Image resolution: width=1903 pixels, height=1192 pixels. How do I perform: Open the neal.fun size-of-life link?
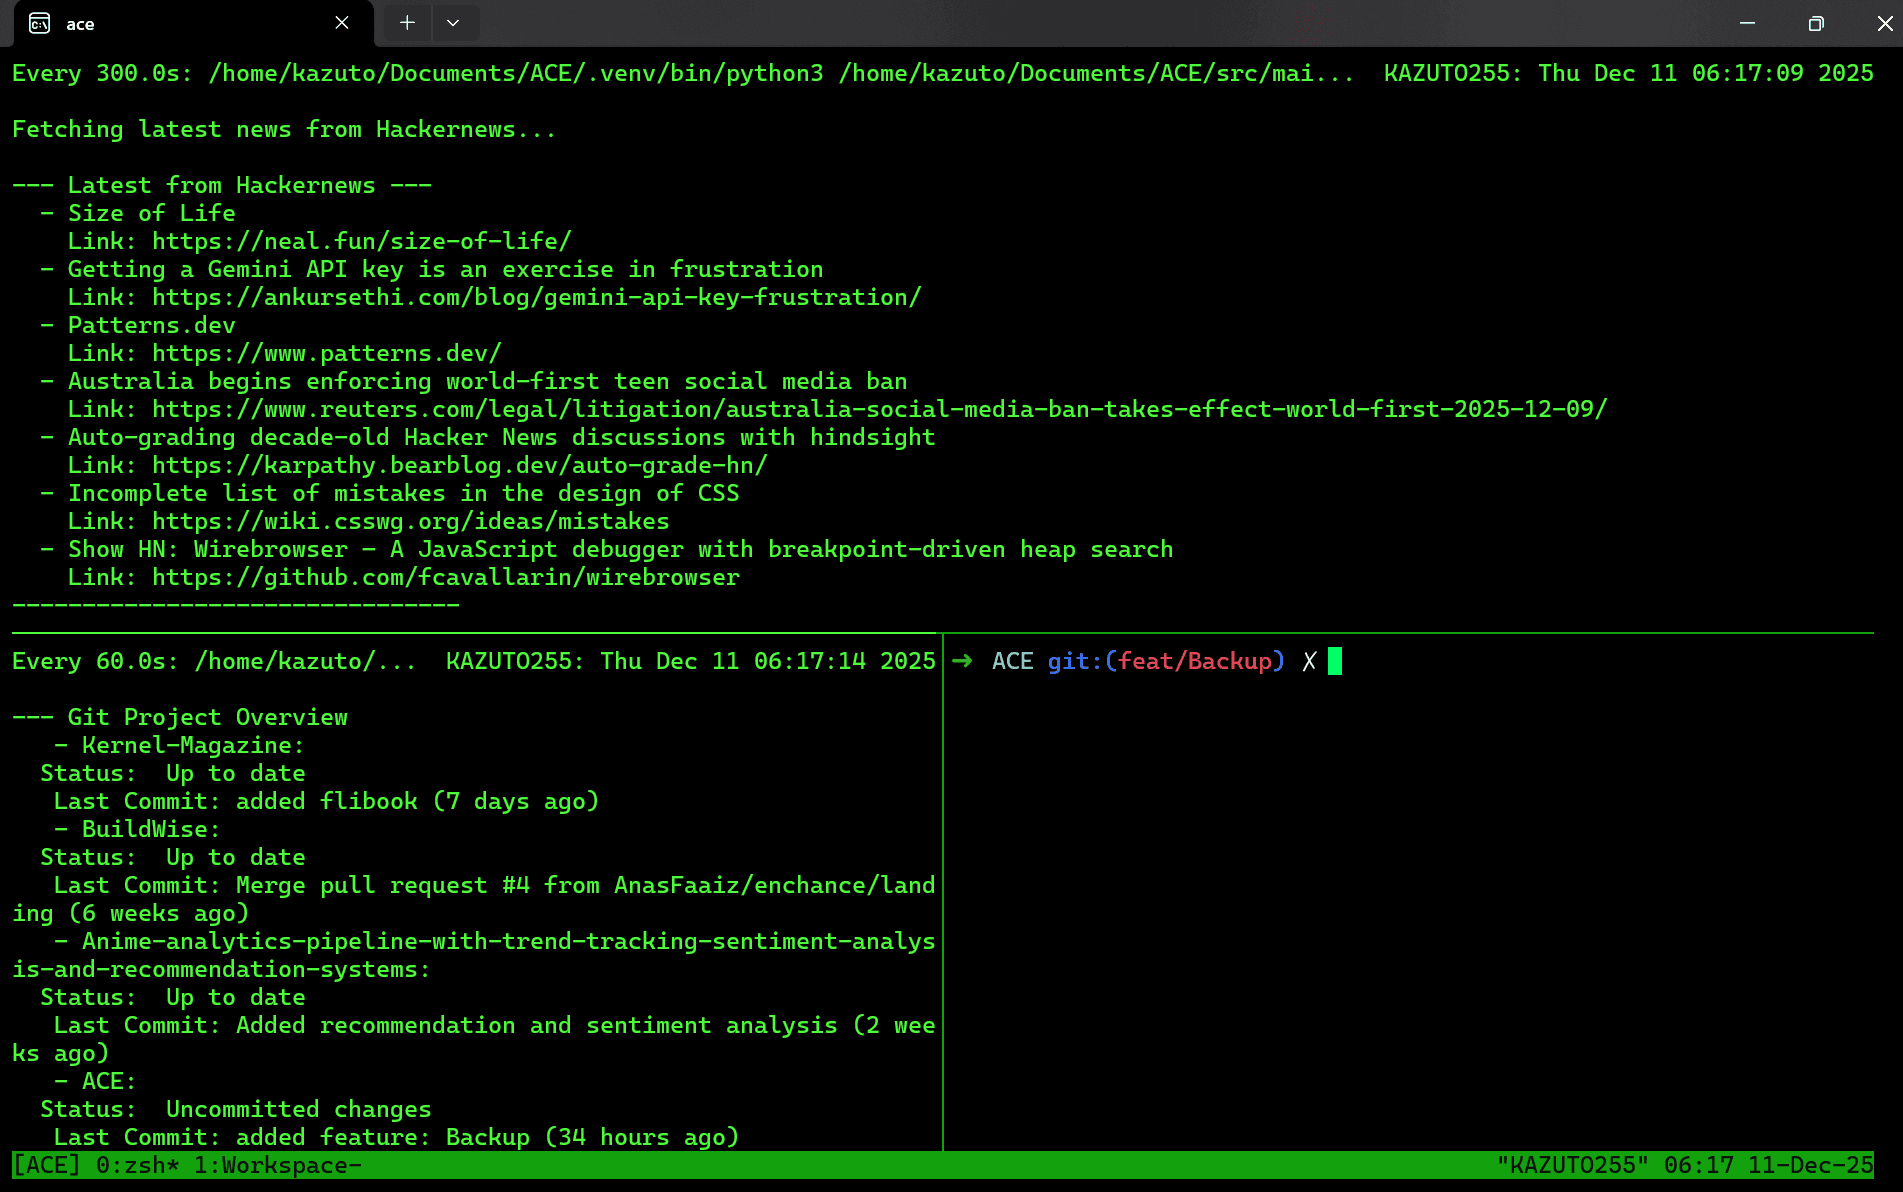pos(361,241)
